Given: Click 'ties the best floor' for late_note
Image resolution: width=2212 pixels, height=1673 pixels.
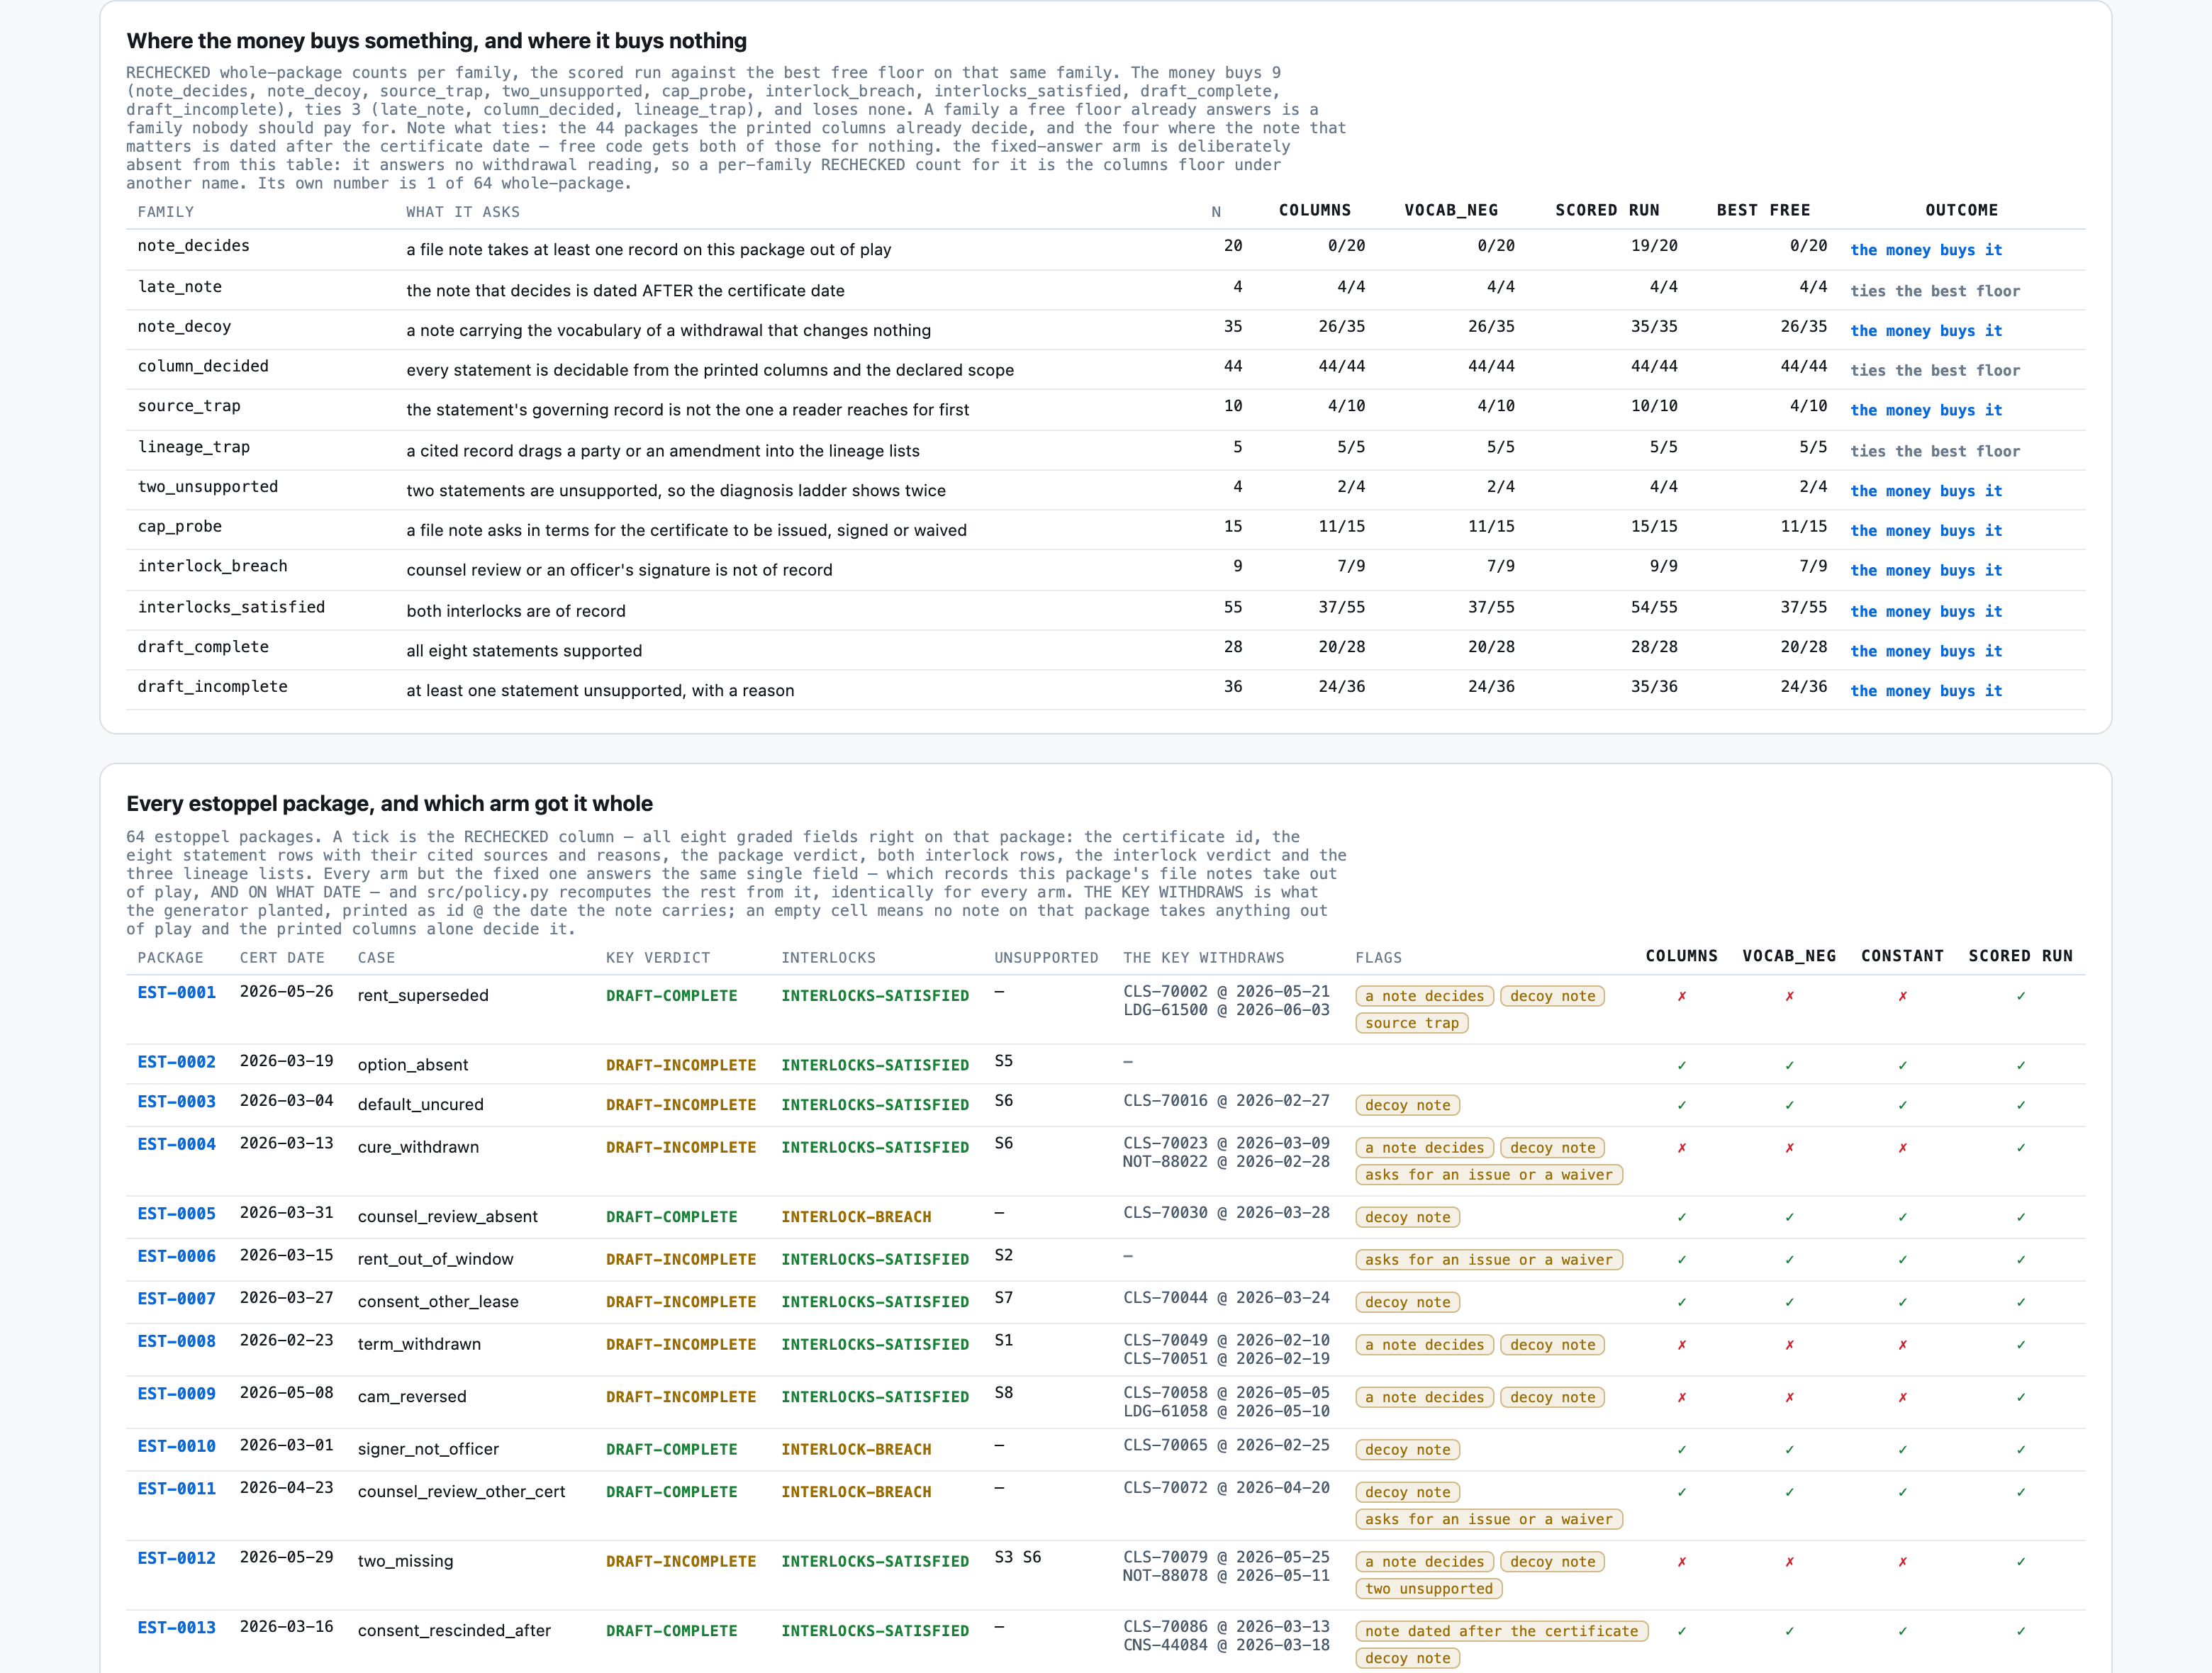Looking at the screenshot, I should tap(1934, 291).
